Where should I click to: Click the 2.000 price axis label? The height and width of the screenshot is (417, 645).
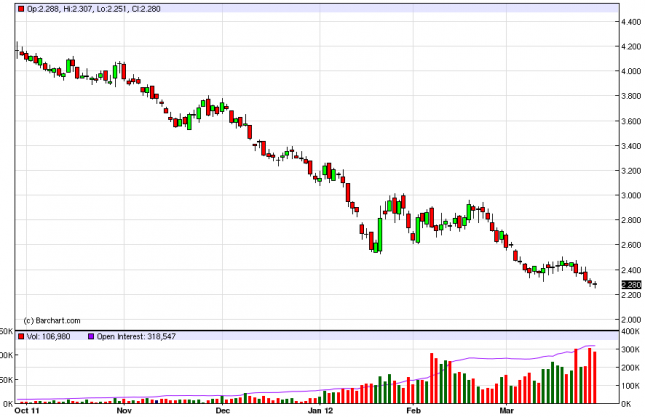click(x=631, y=320)
